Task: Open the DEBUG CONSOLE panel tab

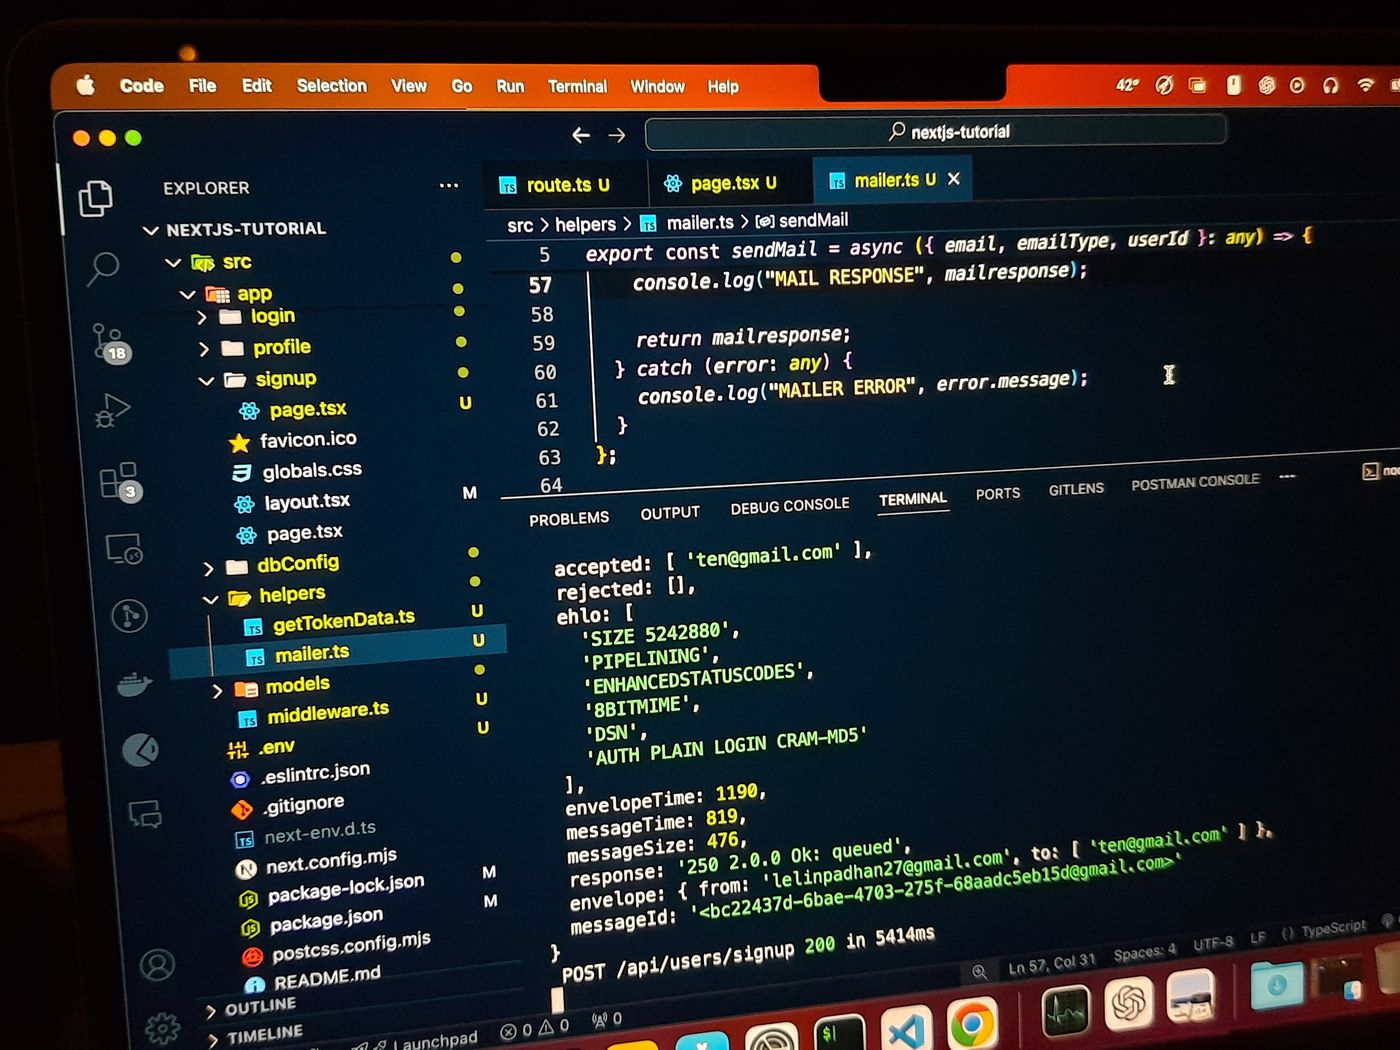Action: point(790,506)
